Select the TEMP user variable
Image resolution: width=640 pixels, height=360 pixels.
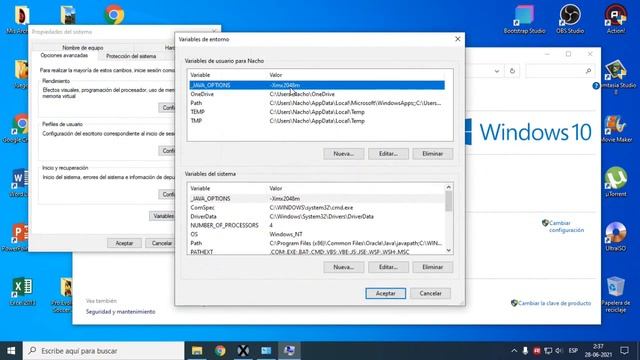tap(317, 112)
